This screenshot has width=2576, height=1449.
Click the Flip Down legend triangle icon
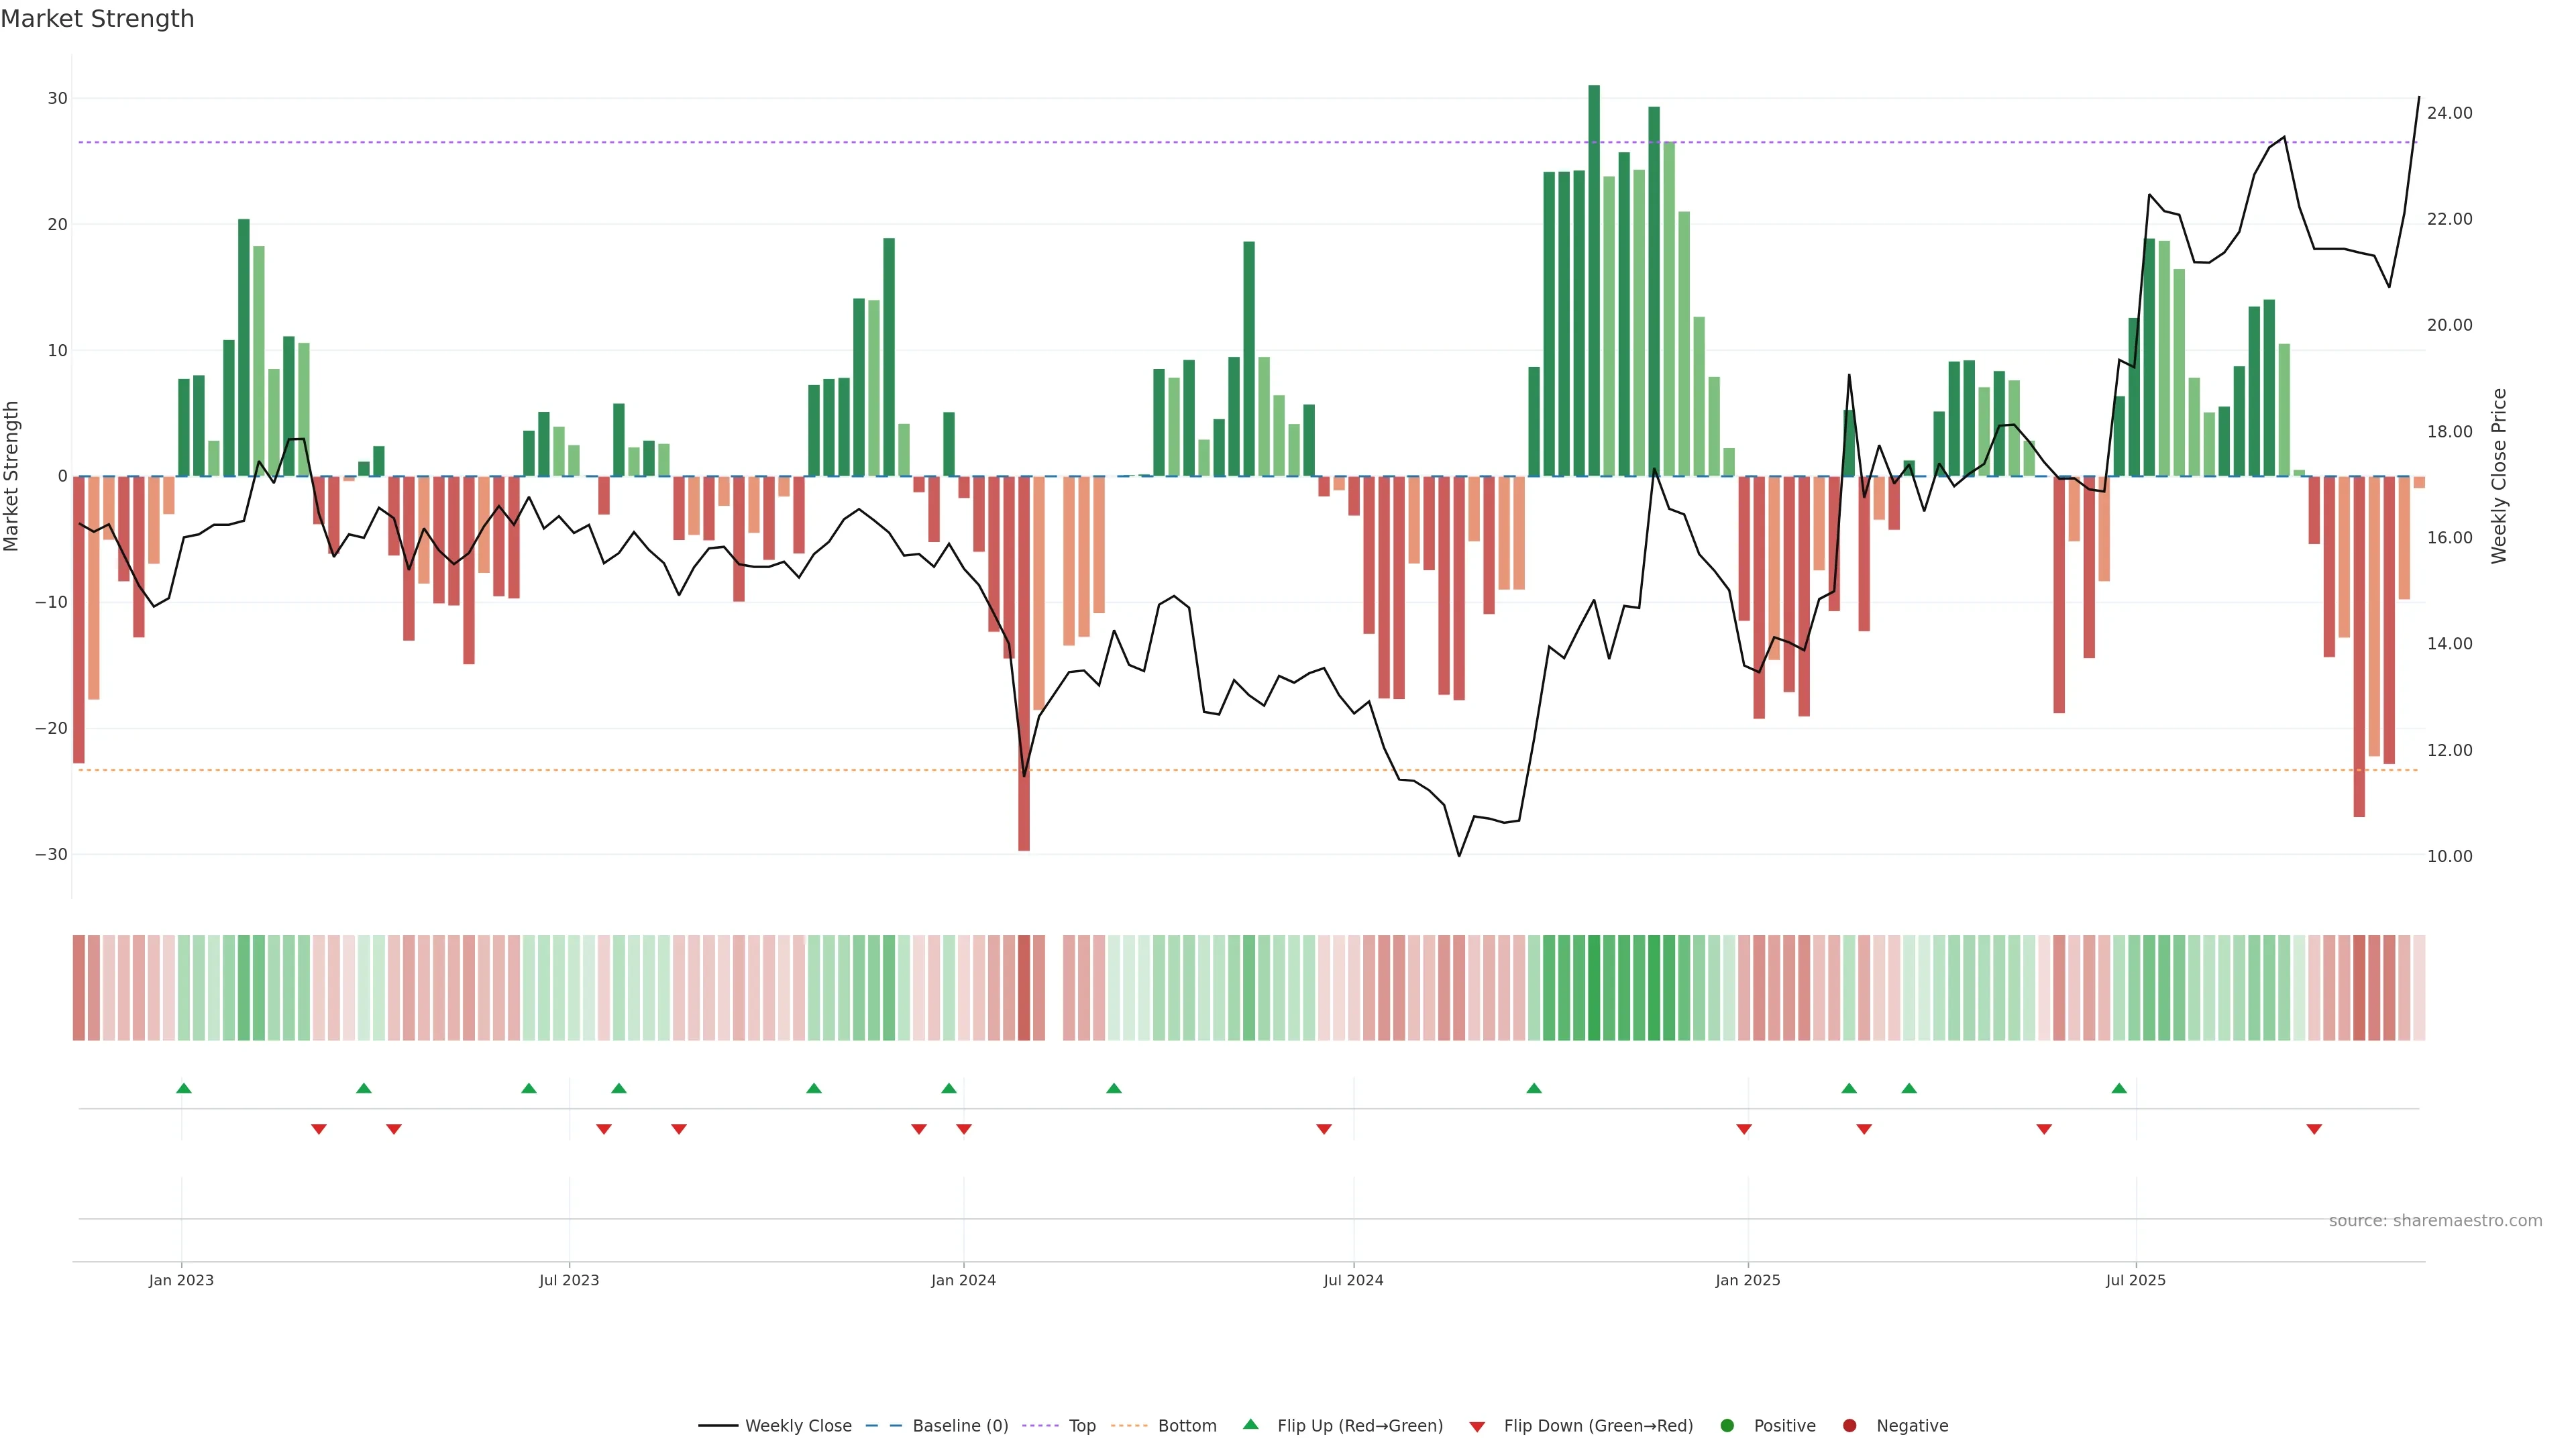(x=1477, y=1427)
